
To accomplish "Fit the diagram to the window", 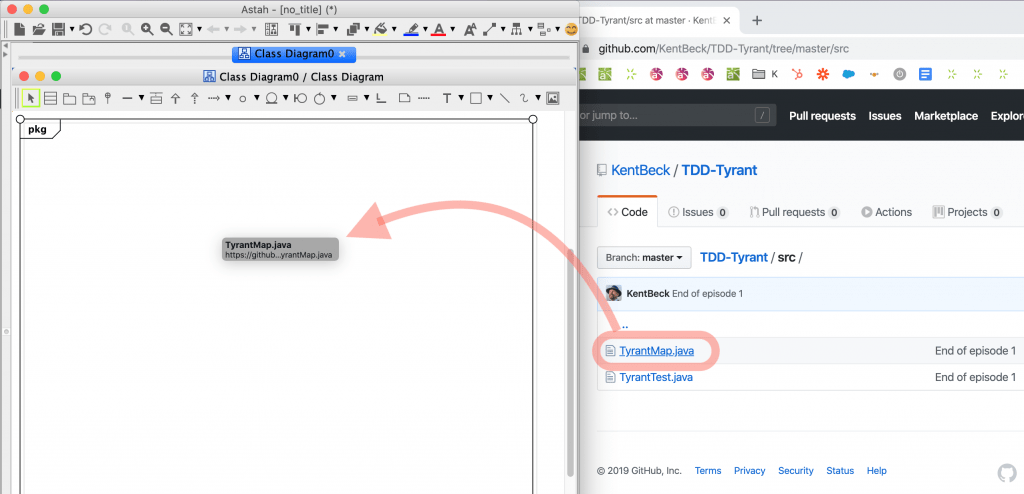I will [186, 29].
